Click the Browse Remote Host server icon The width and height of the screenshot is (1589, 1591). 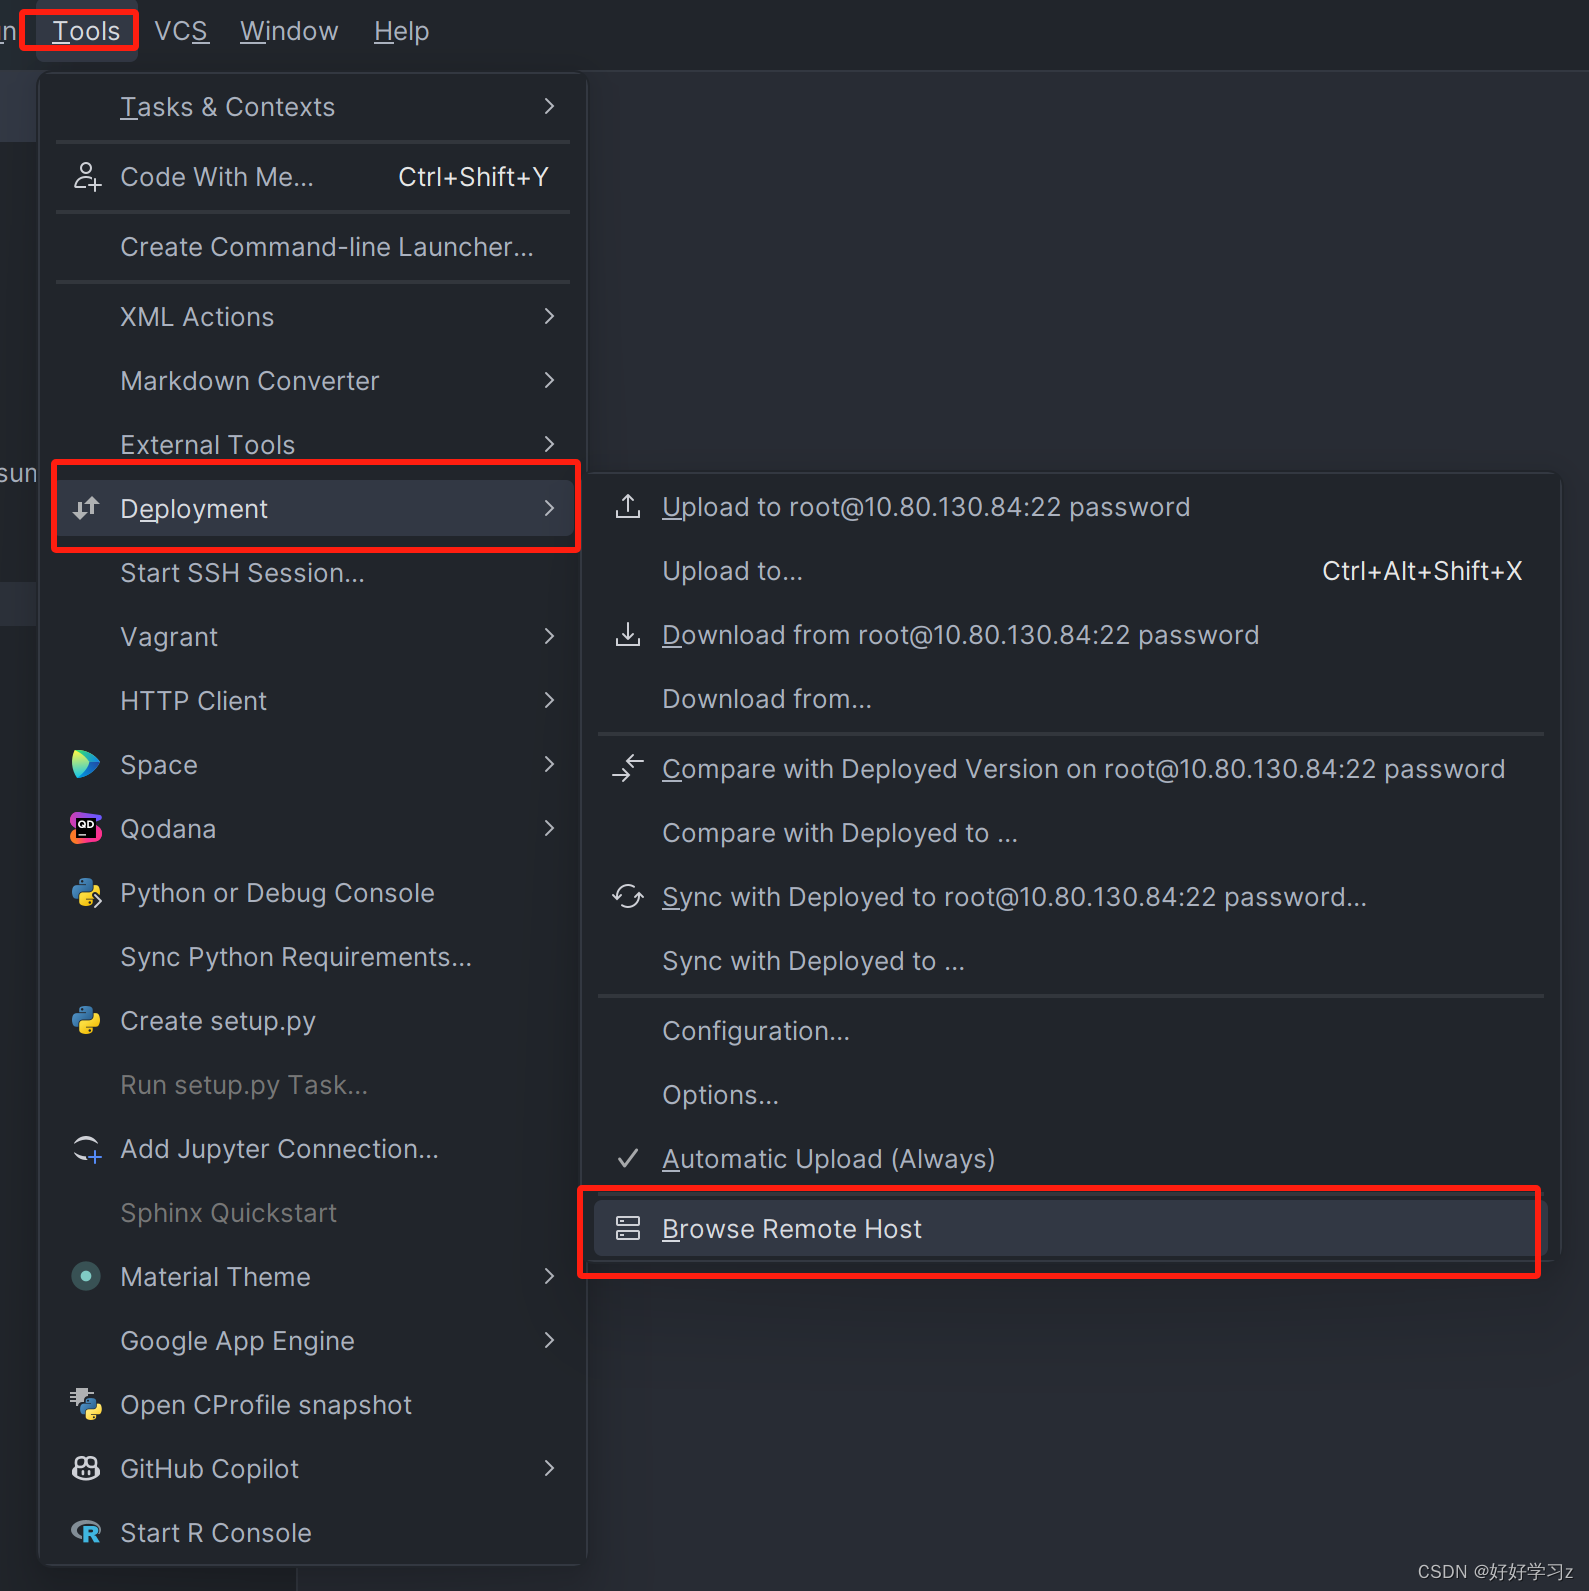(x=628, y=1228)
